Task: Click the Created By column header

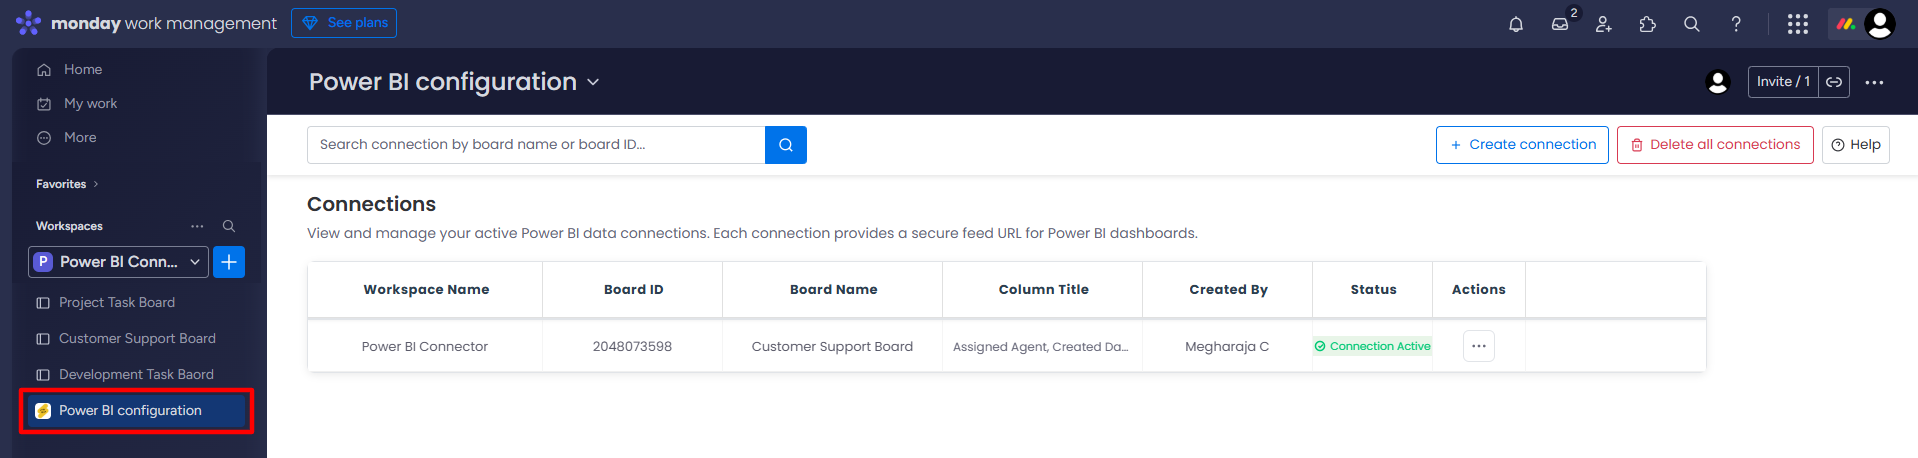Action: pyautogui.click(x=1228, y=290)
